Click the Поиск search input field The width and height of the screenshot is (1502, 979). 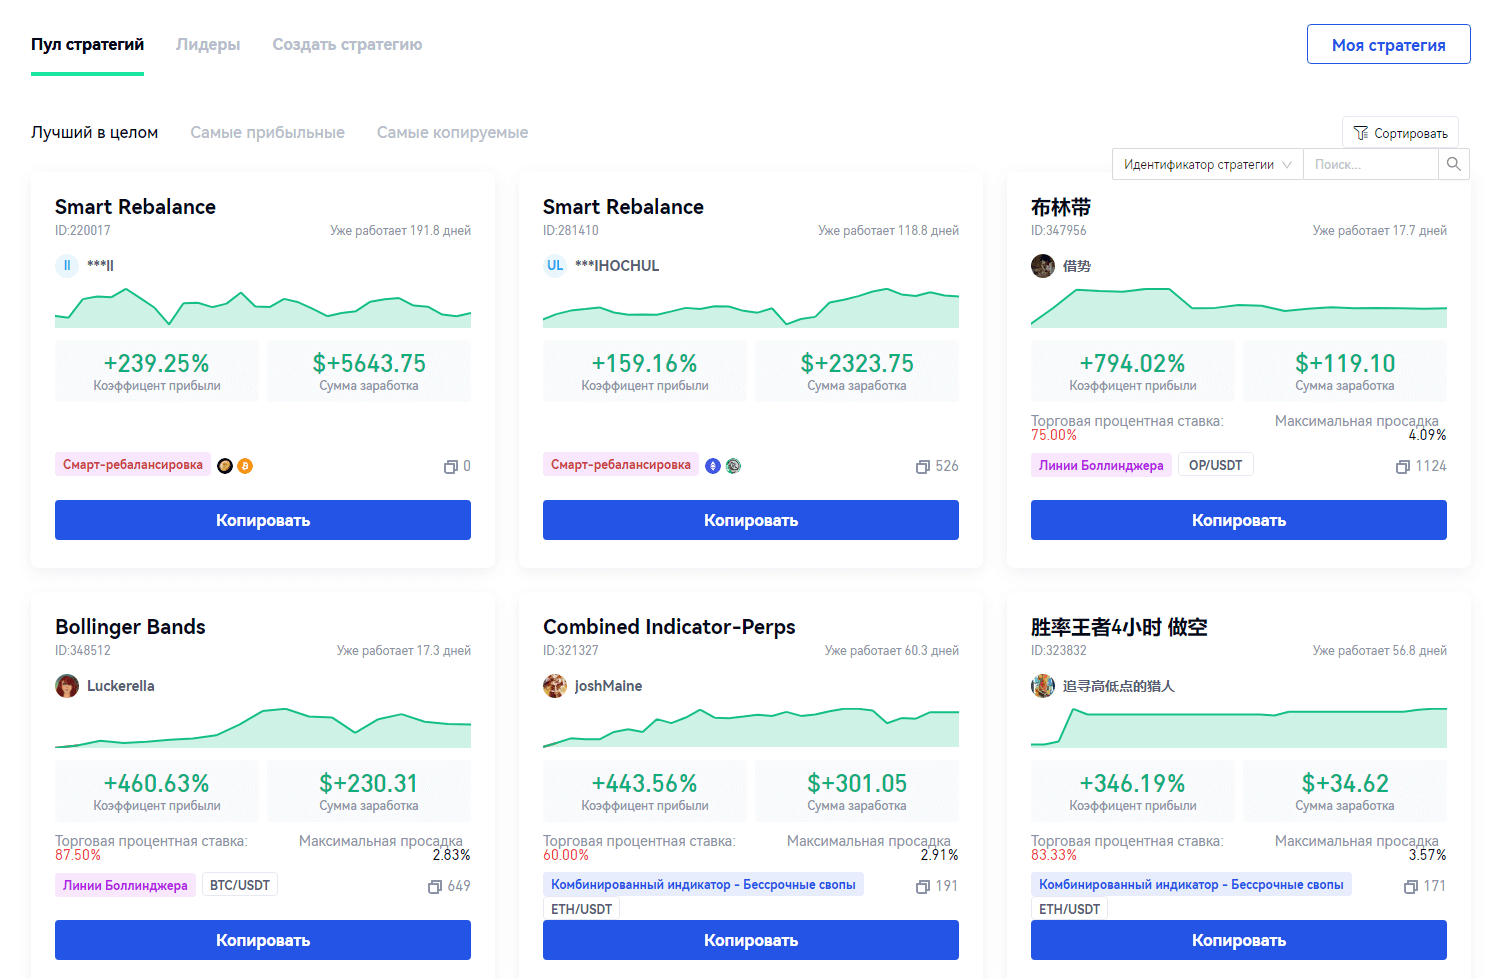pos(1369,164)
